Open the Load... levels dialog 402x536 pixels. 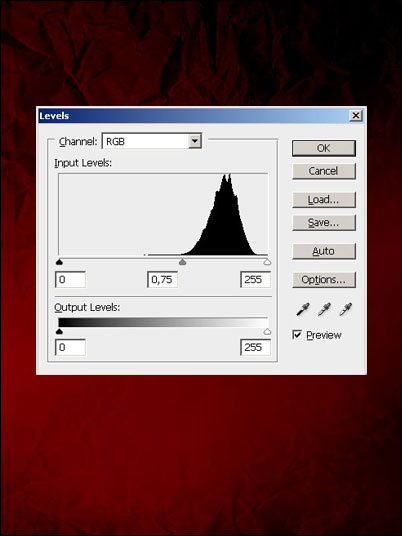coord(324,200)
